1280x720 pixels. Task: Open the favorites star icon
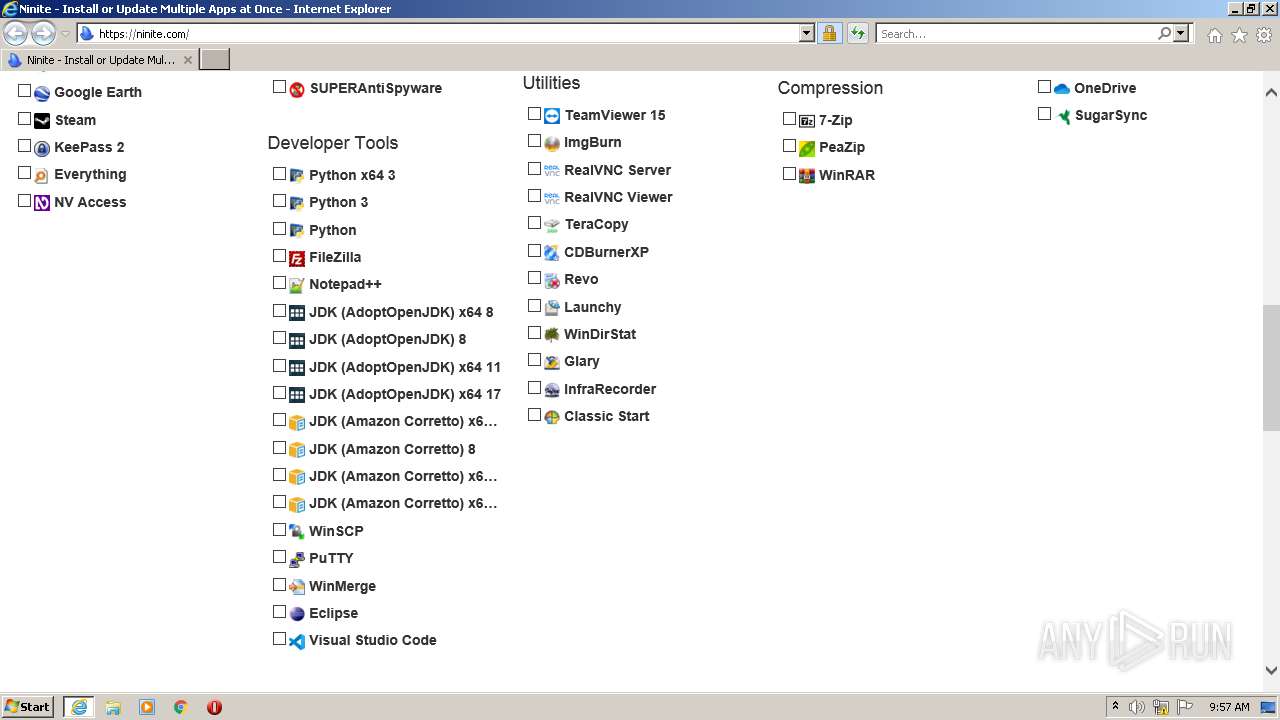coord(1239,35)
